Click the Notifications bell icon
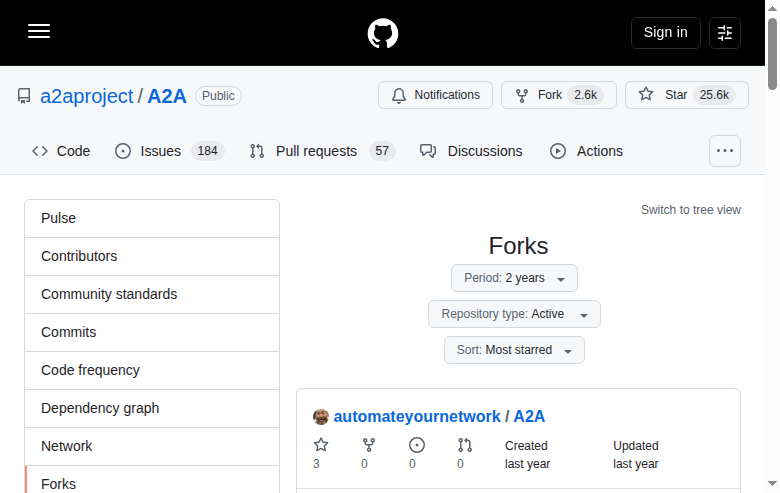This screenshot has height=493, width=780. (x=399, y=96)
